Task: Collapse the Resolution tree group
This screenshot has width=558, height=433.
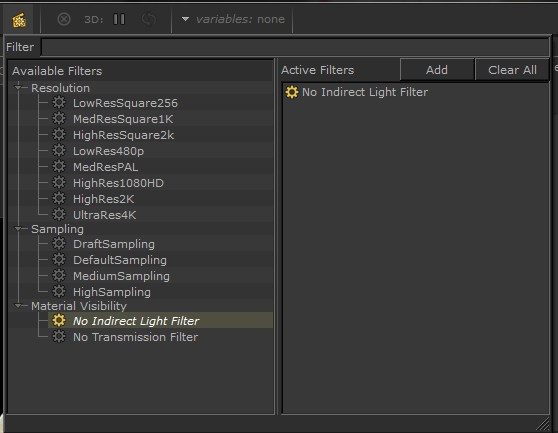Action: coord(17,88)
